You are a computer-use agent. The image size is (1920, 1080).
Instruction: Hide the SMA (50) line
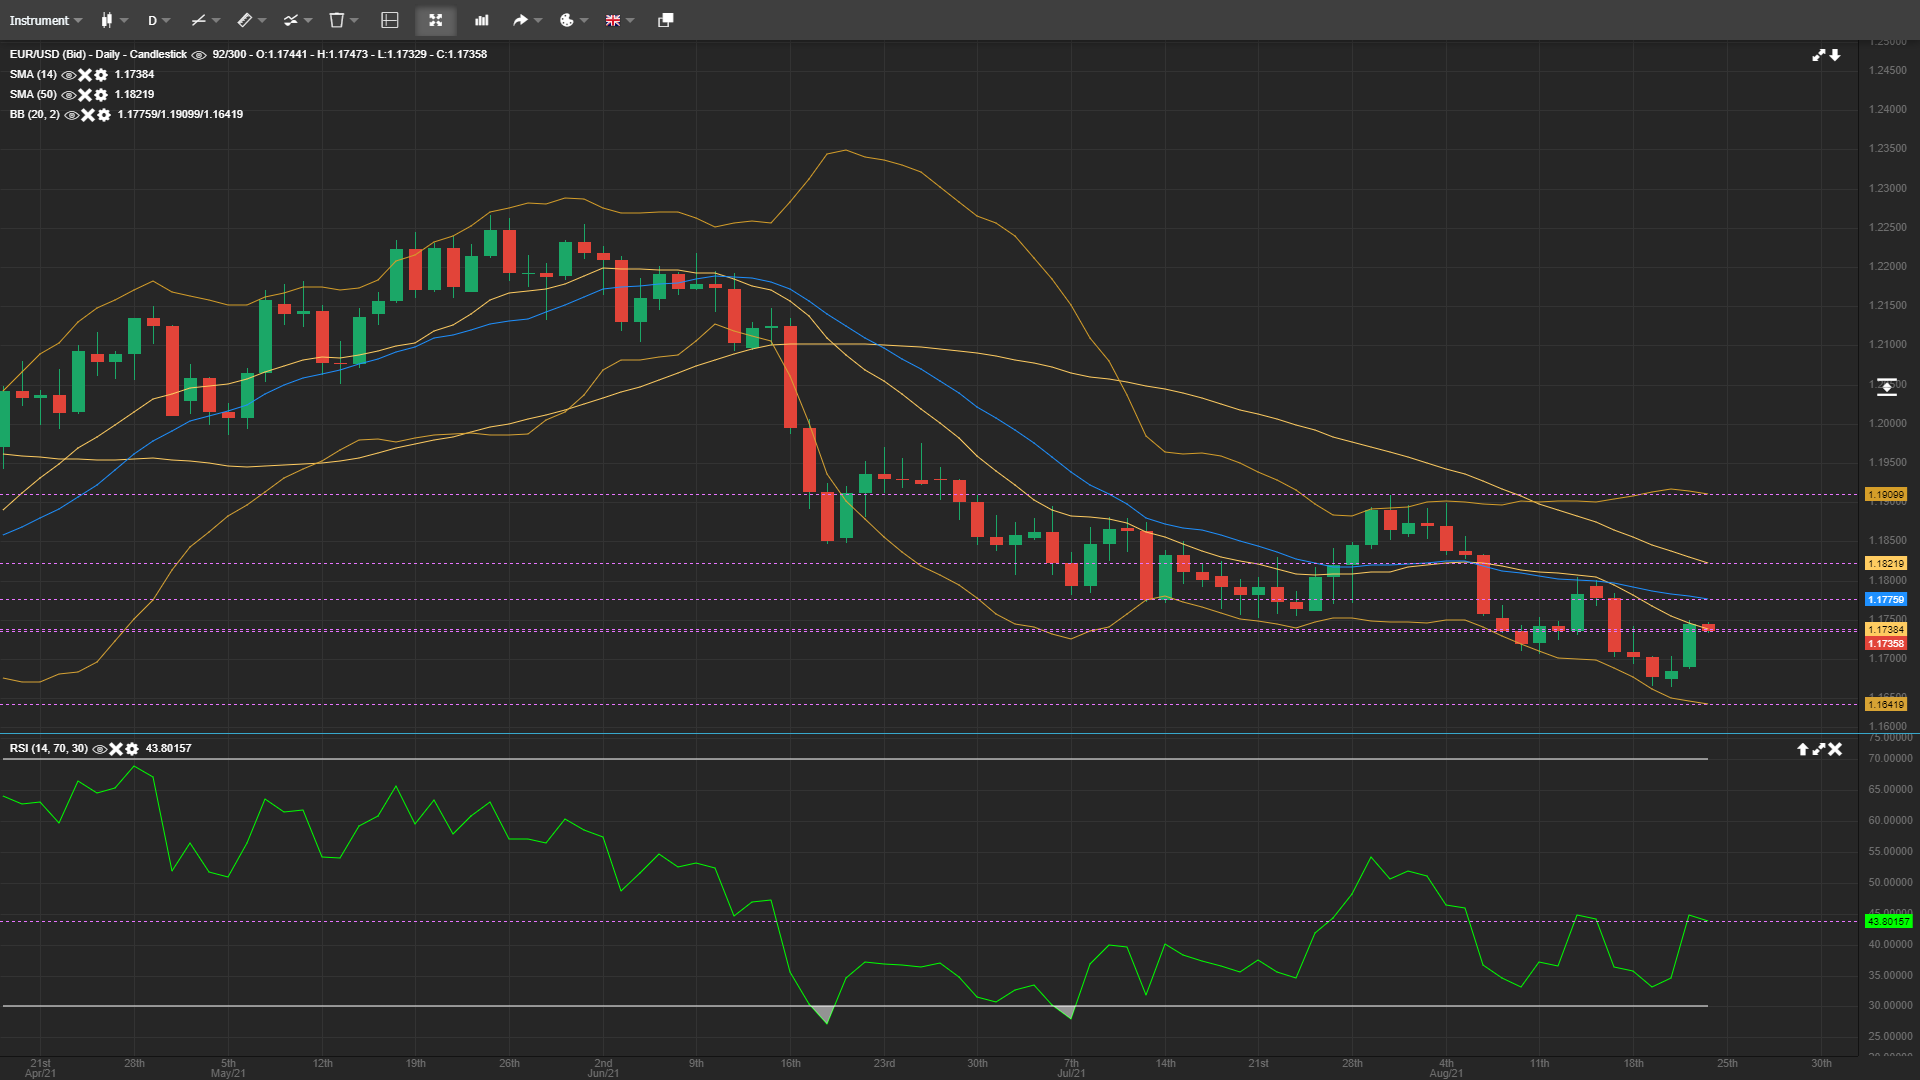click(69, 95)
